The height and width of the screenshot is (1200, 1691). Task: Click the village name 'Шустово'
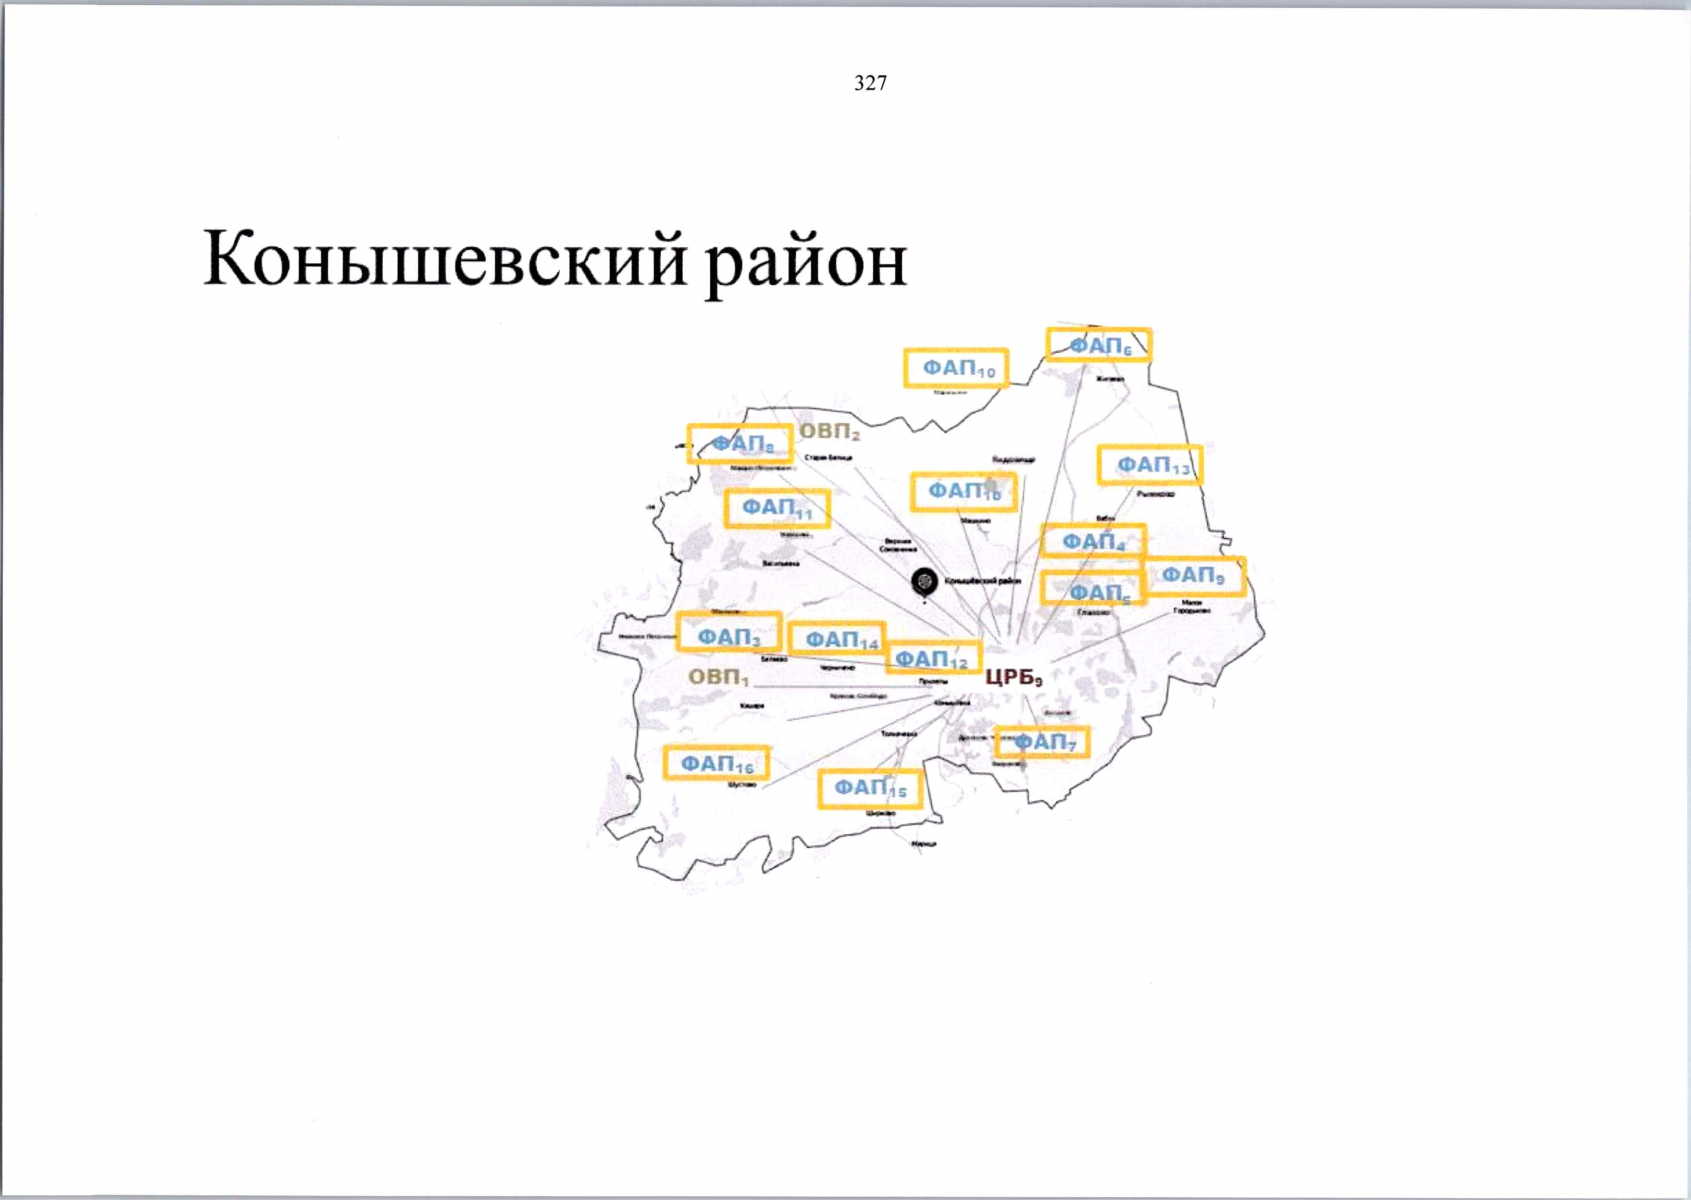coord(741,785)
